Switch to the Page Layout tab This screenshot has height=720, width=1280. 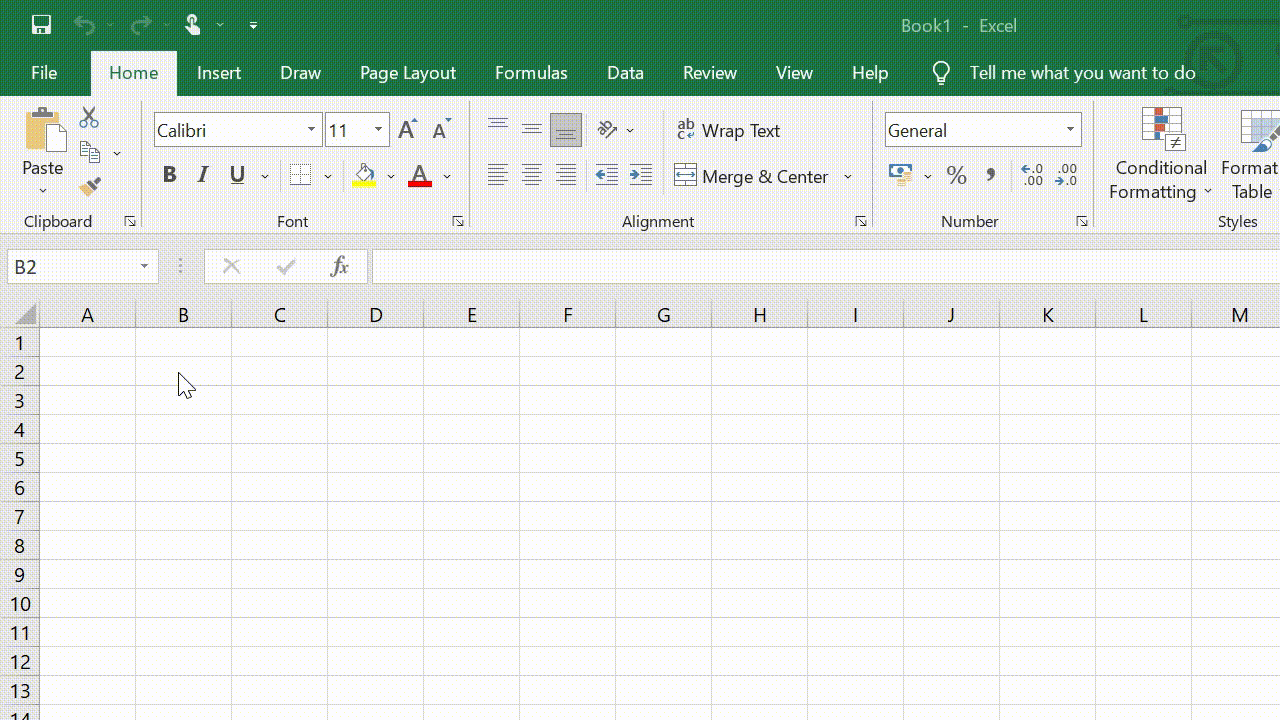point(408,73)
